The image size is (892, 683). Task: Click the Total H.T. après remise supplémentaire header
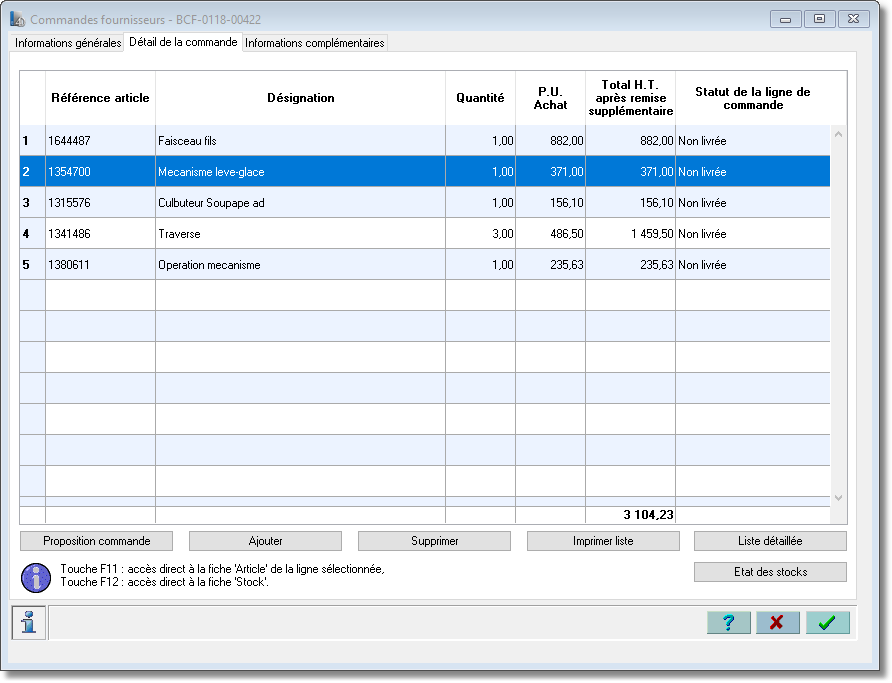click(630, 98)
